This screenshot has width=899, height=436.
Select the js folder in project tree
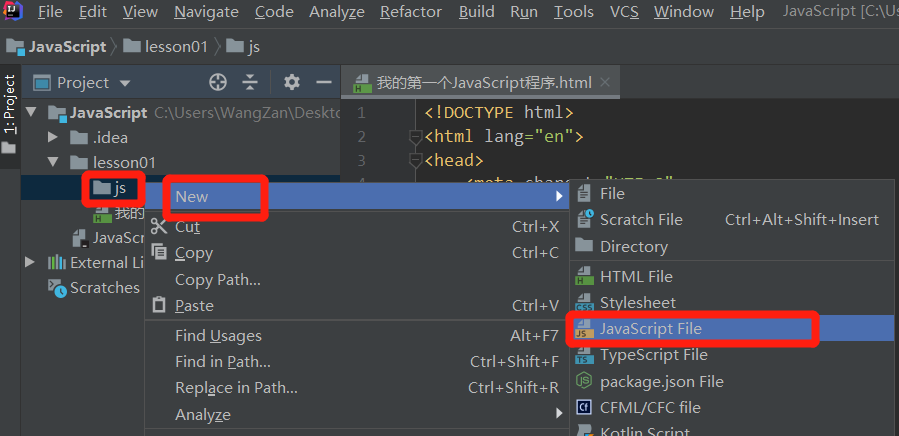[109, 188]
